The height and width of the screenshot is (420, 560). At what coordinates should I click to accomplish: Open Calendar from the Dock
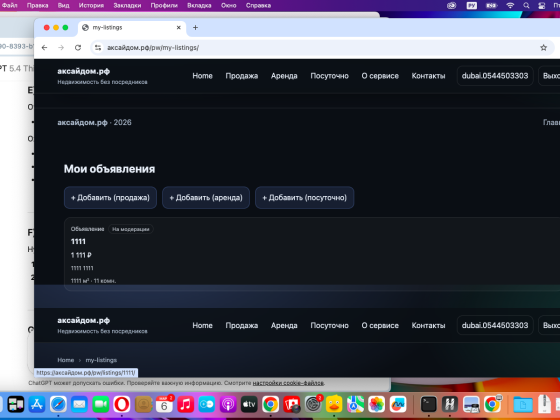click(x=164, y=404)
